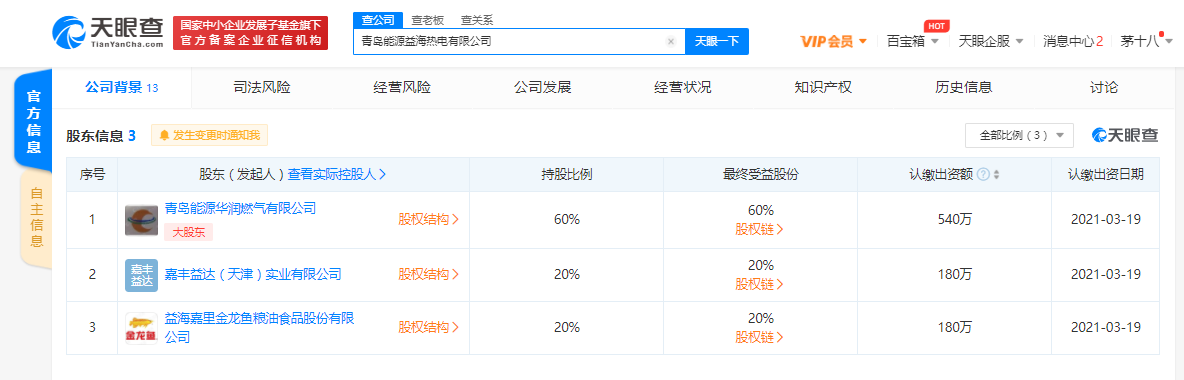Clear the search box with the X icon
Screen dimensions: 1184x380
pos(671,42)
